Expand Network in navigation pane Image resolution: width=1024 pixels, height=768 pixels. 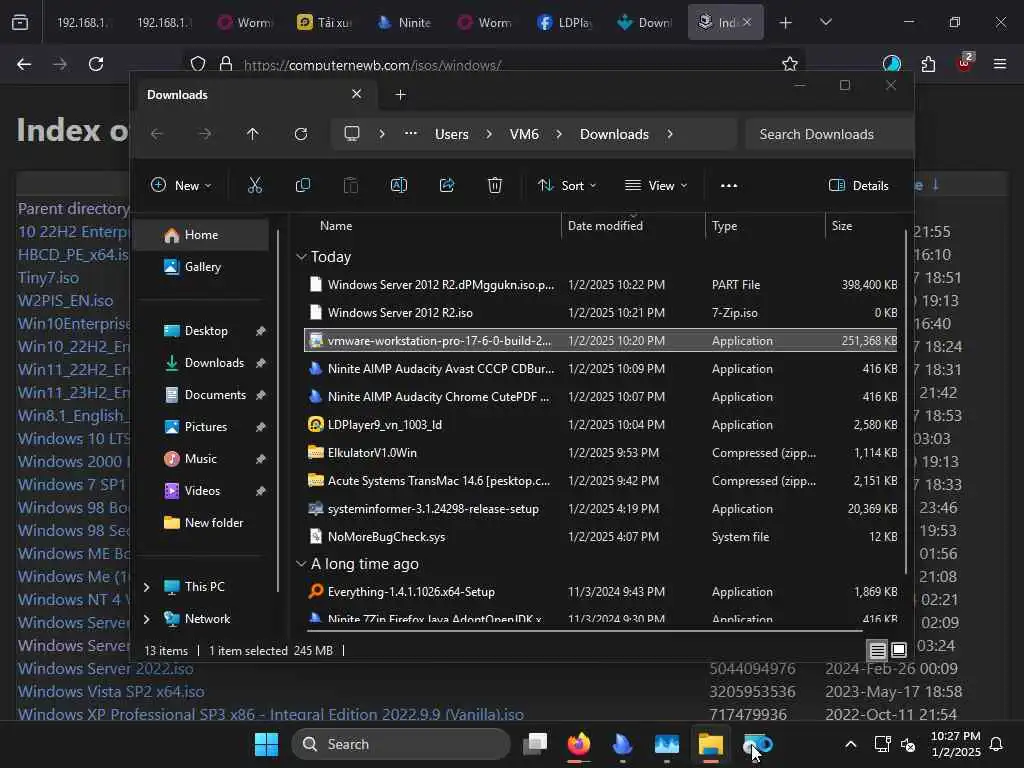coord(147,618)
